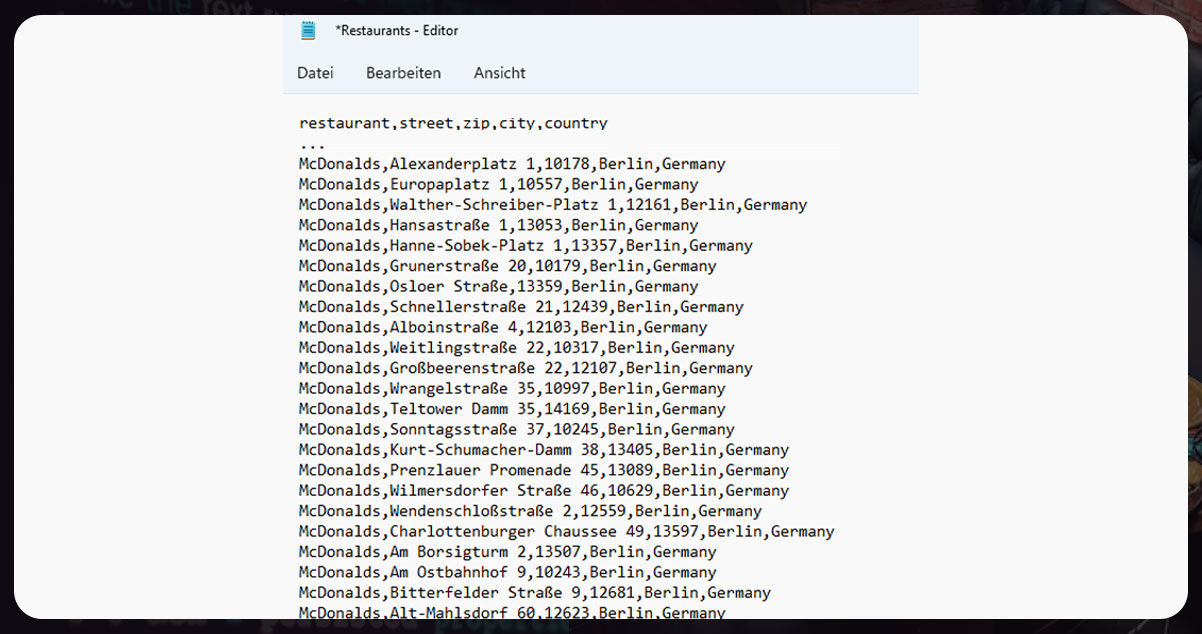Open the Ansicht menu

[x=499, y=73]
